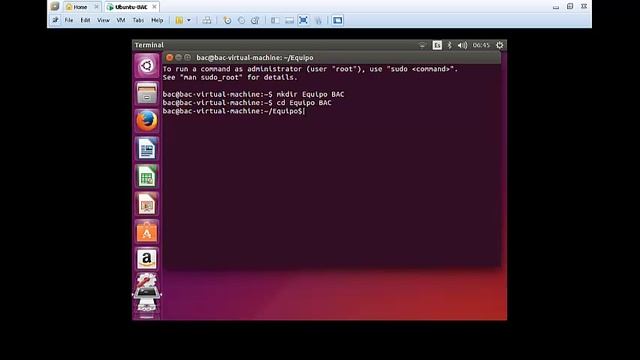The image size is (640, 360).
Task: Launch LibreOffice Writer from the launcher
Action: coord(147,148)
